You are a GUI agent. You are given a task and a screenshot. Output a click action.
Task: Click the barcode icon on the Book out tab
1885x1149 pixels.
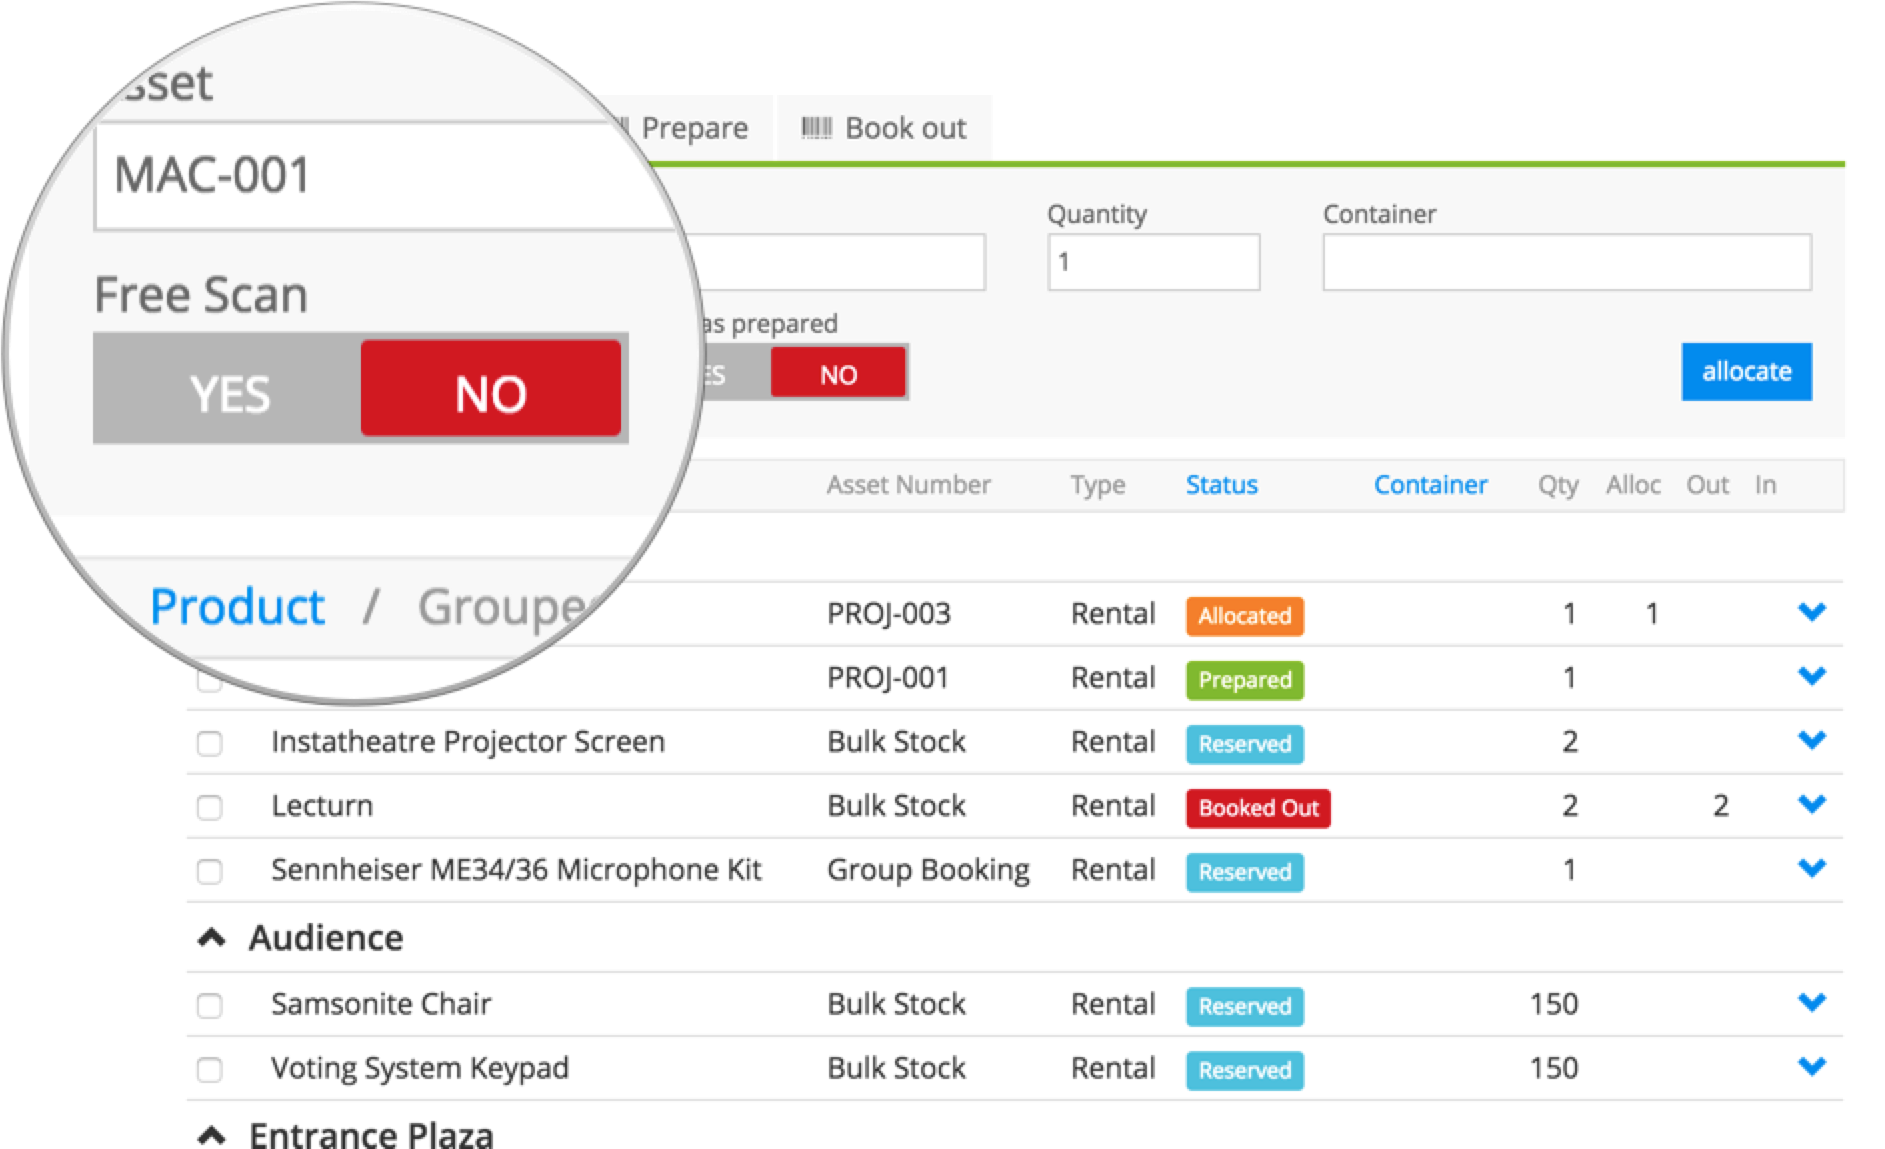click(817, 127)
